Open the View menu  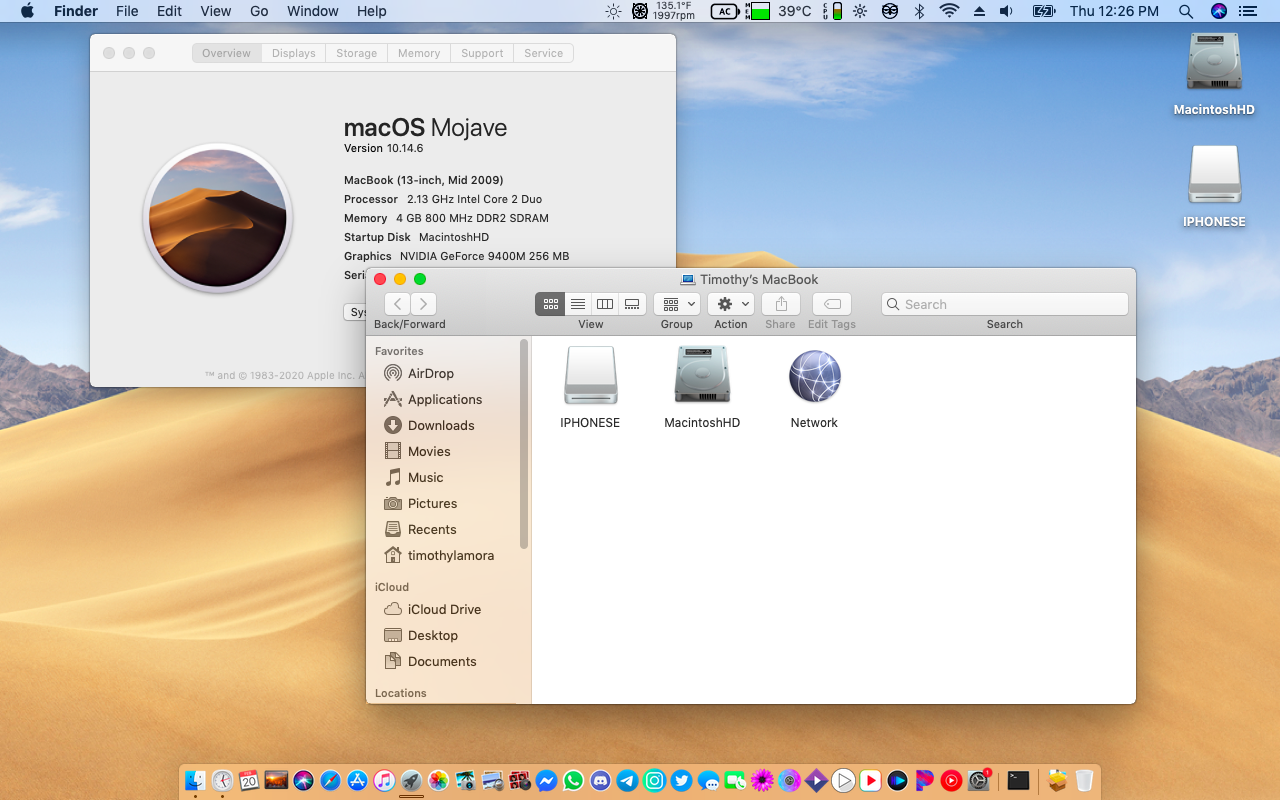(216, 11)
